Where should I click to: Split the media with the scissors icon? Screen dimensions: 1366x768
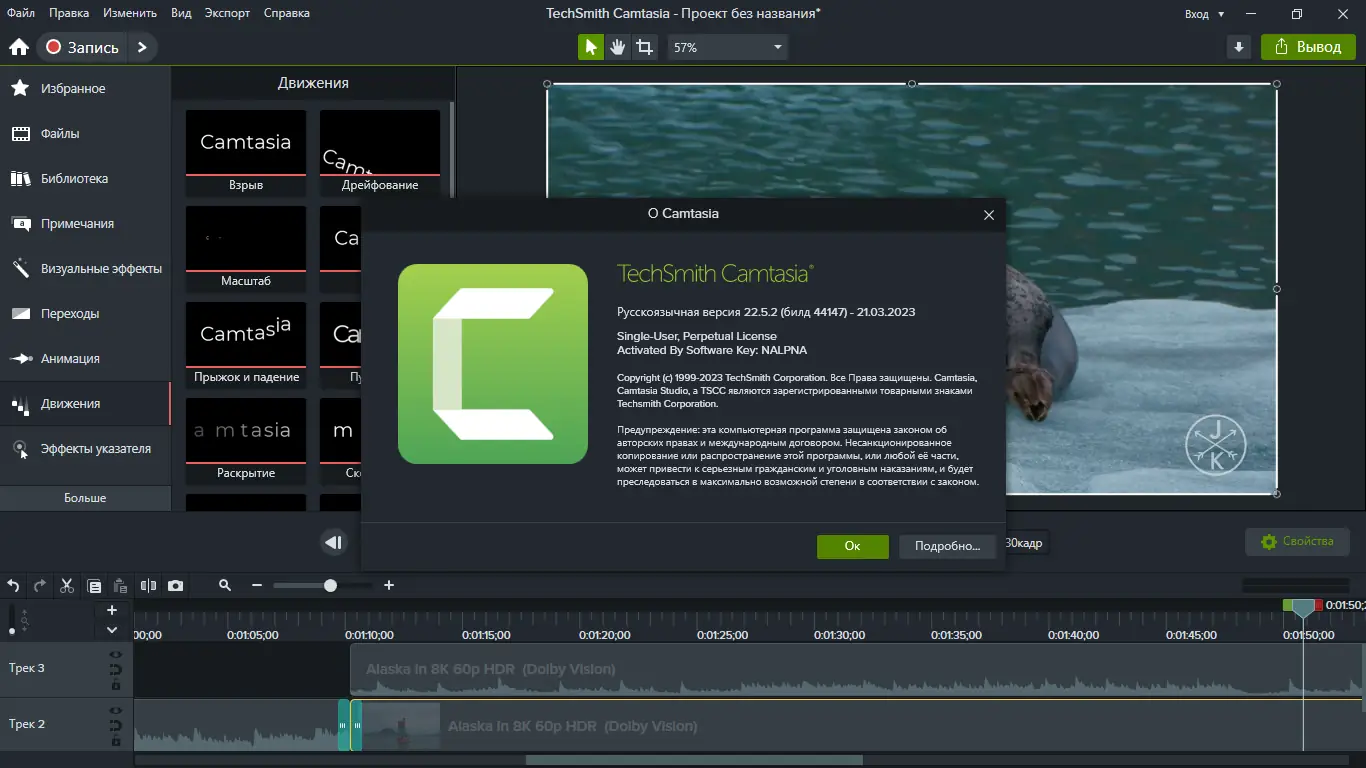[x=66, y=586]
